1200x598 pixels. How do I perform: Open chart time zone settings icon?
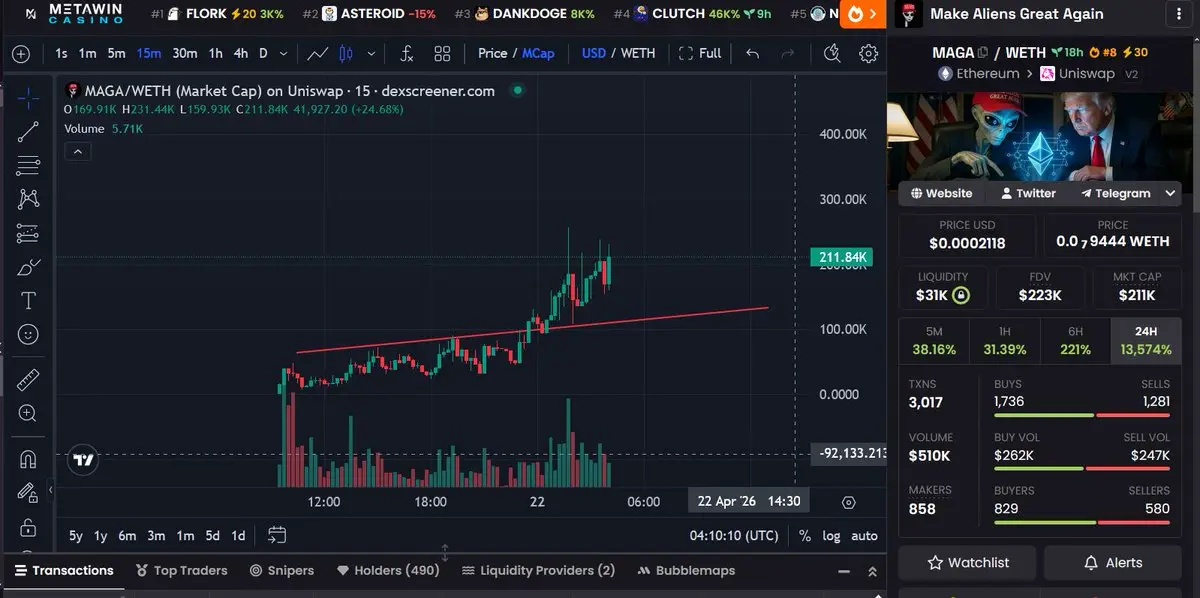pos(849,502)
